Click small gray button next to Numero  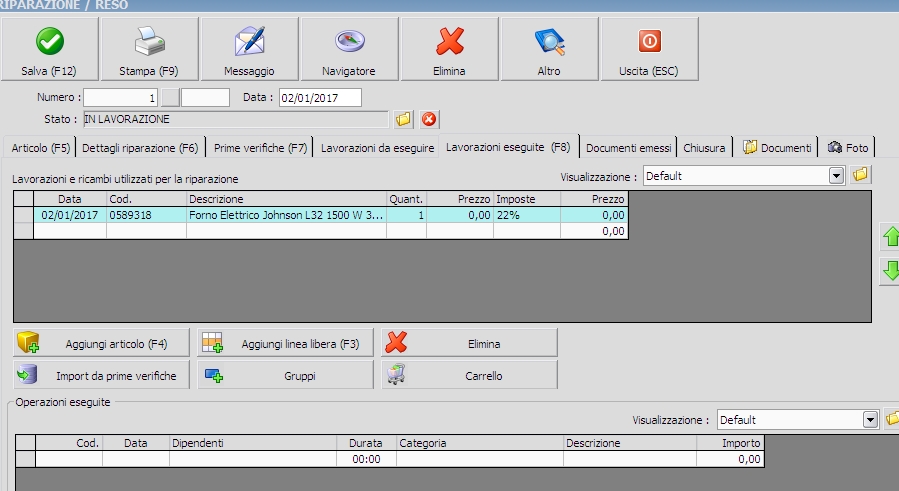tap(170, 98)
